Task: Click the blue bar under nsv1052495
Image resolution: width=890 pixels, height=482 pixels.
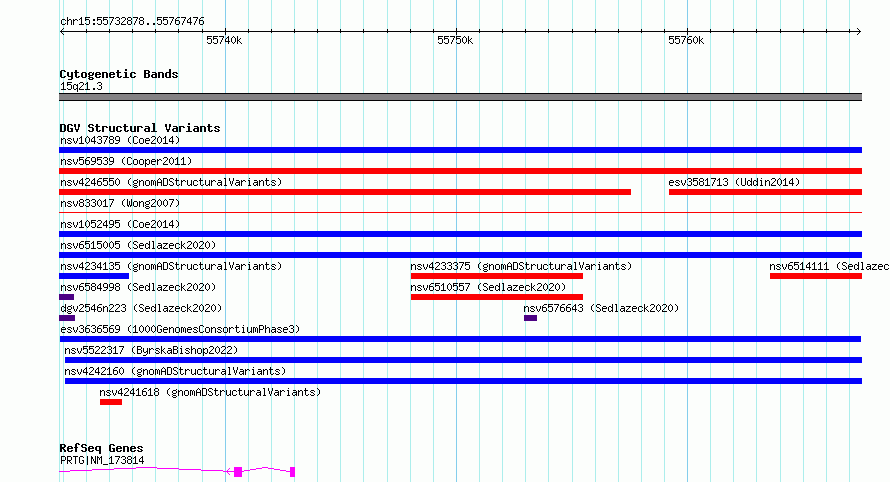Action: (460, 234)
